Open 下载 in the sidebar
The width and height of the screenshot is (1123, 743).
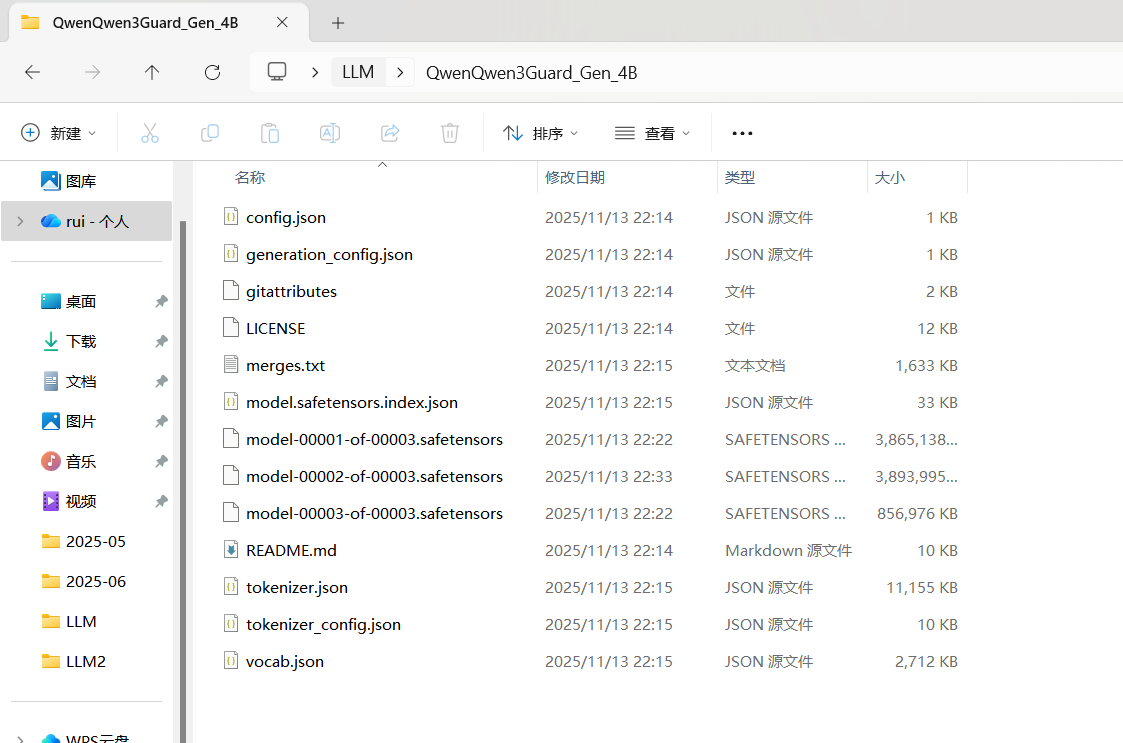tap(69, 342)
